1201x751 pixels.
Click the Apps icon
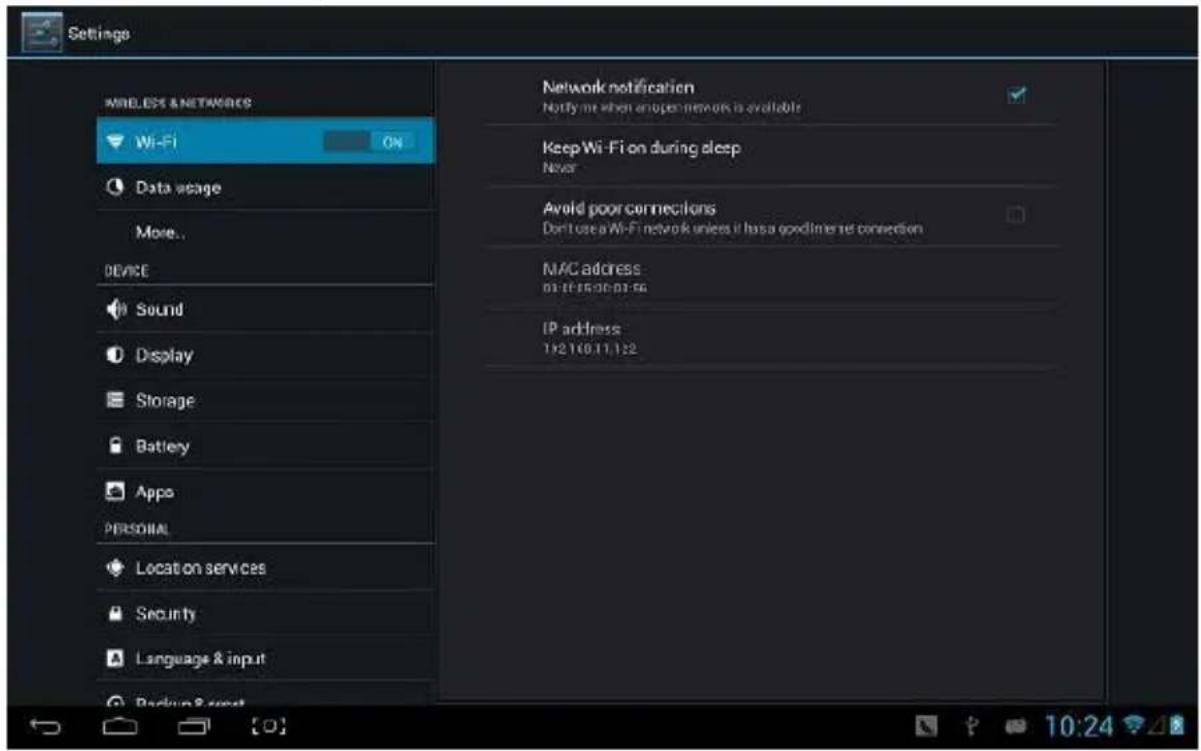(113, 492)
